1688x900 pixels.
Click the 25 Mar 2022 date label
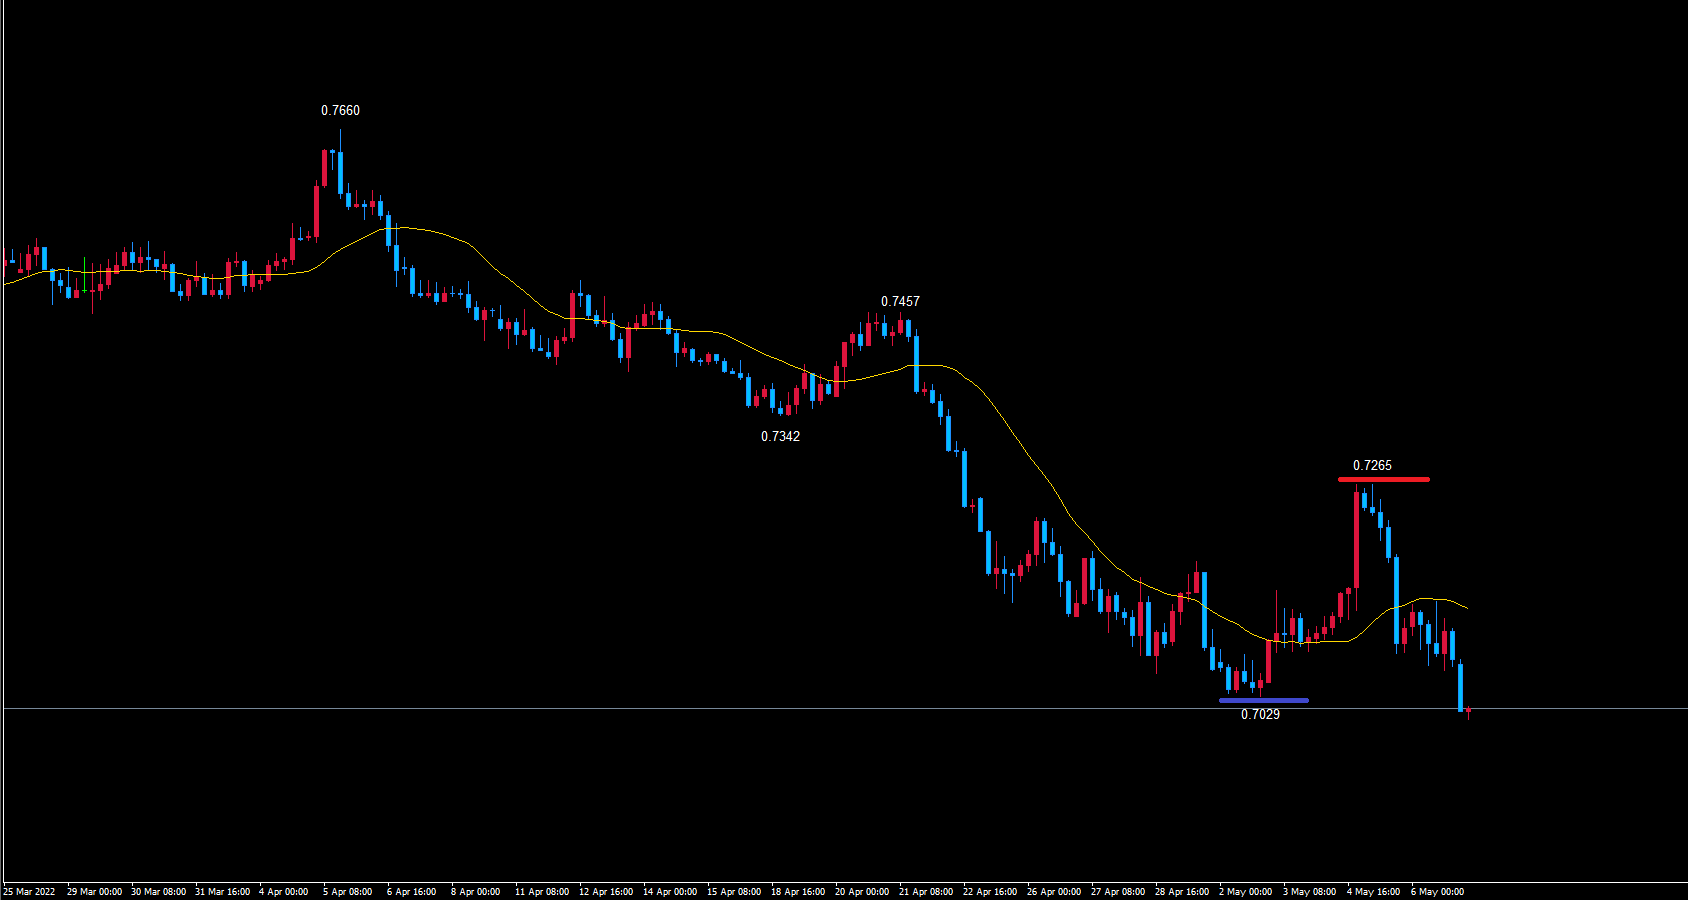click(x=30, y=892)
